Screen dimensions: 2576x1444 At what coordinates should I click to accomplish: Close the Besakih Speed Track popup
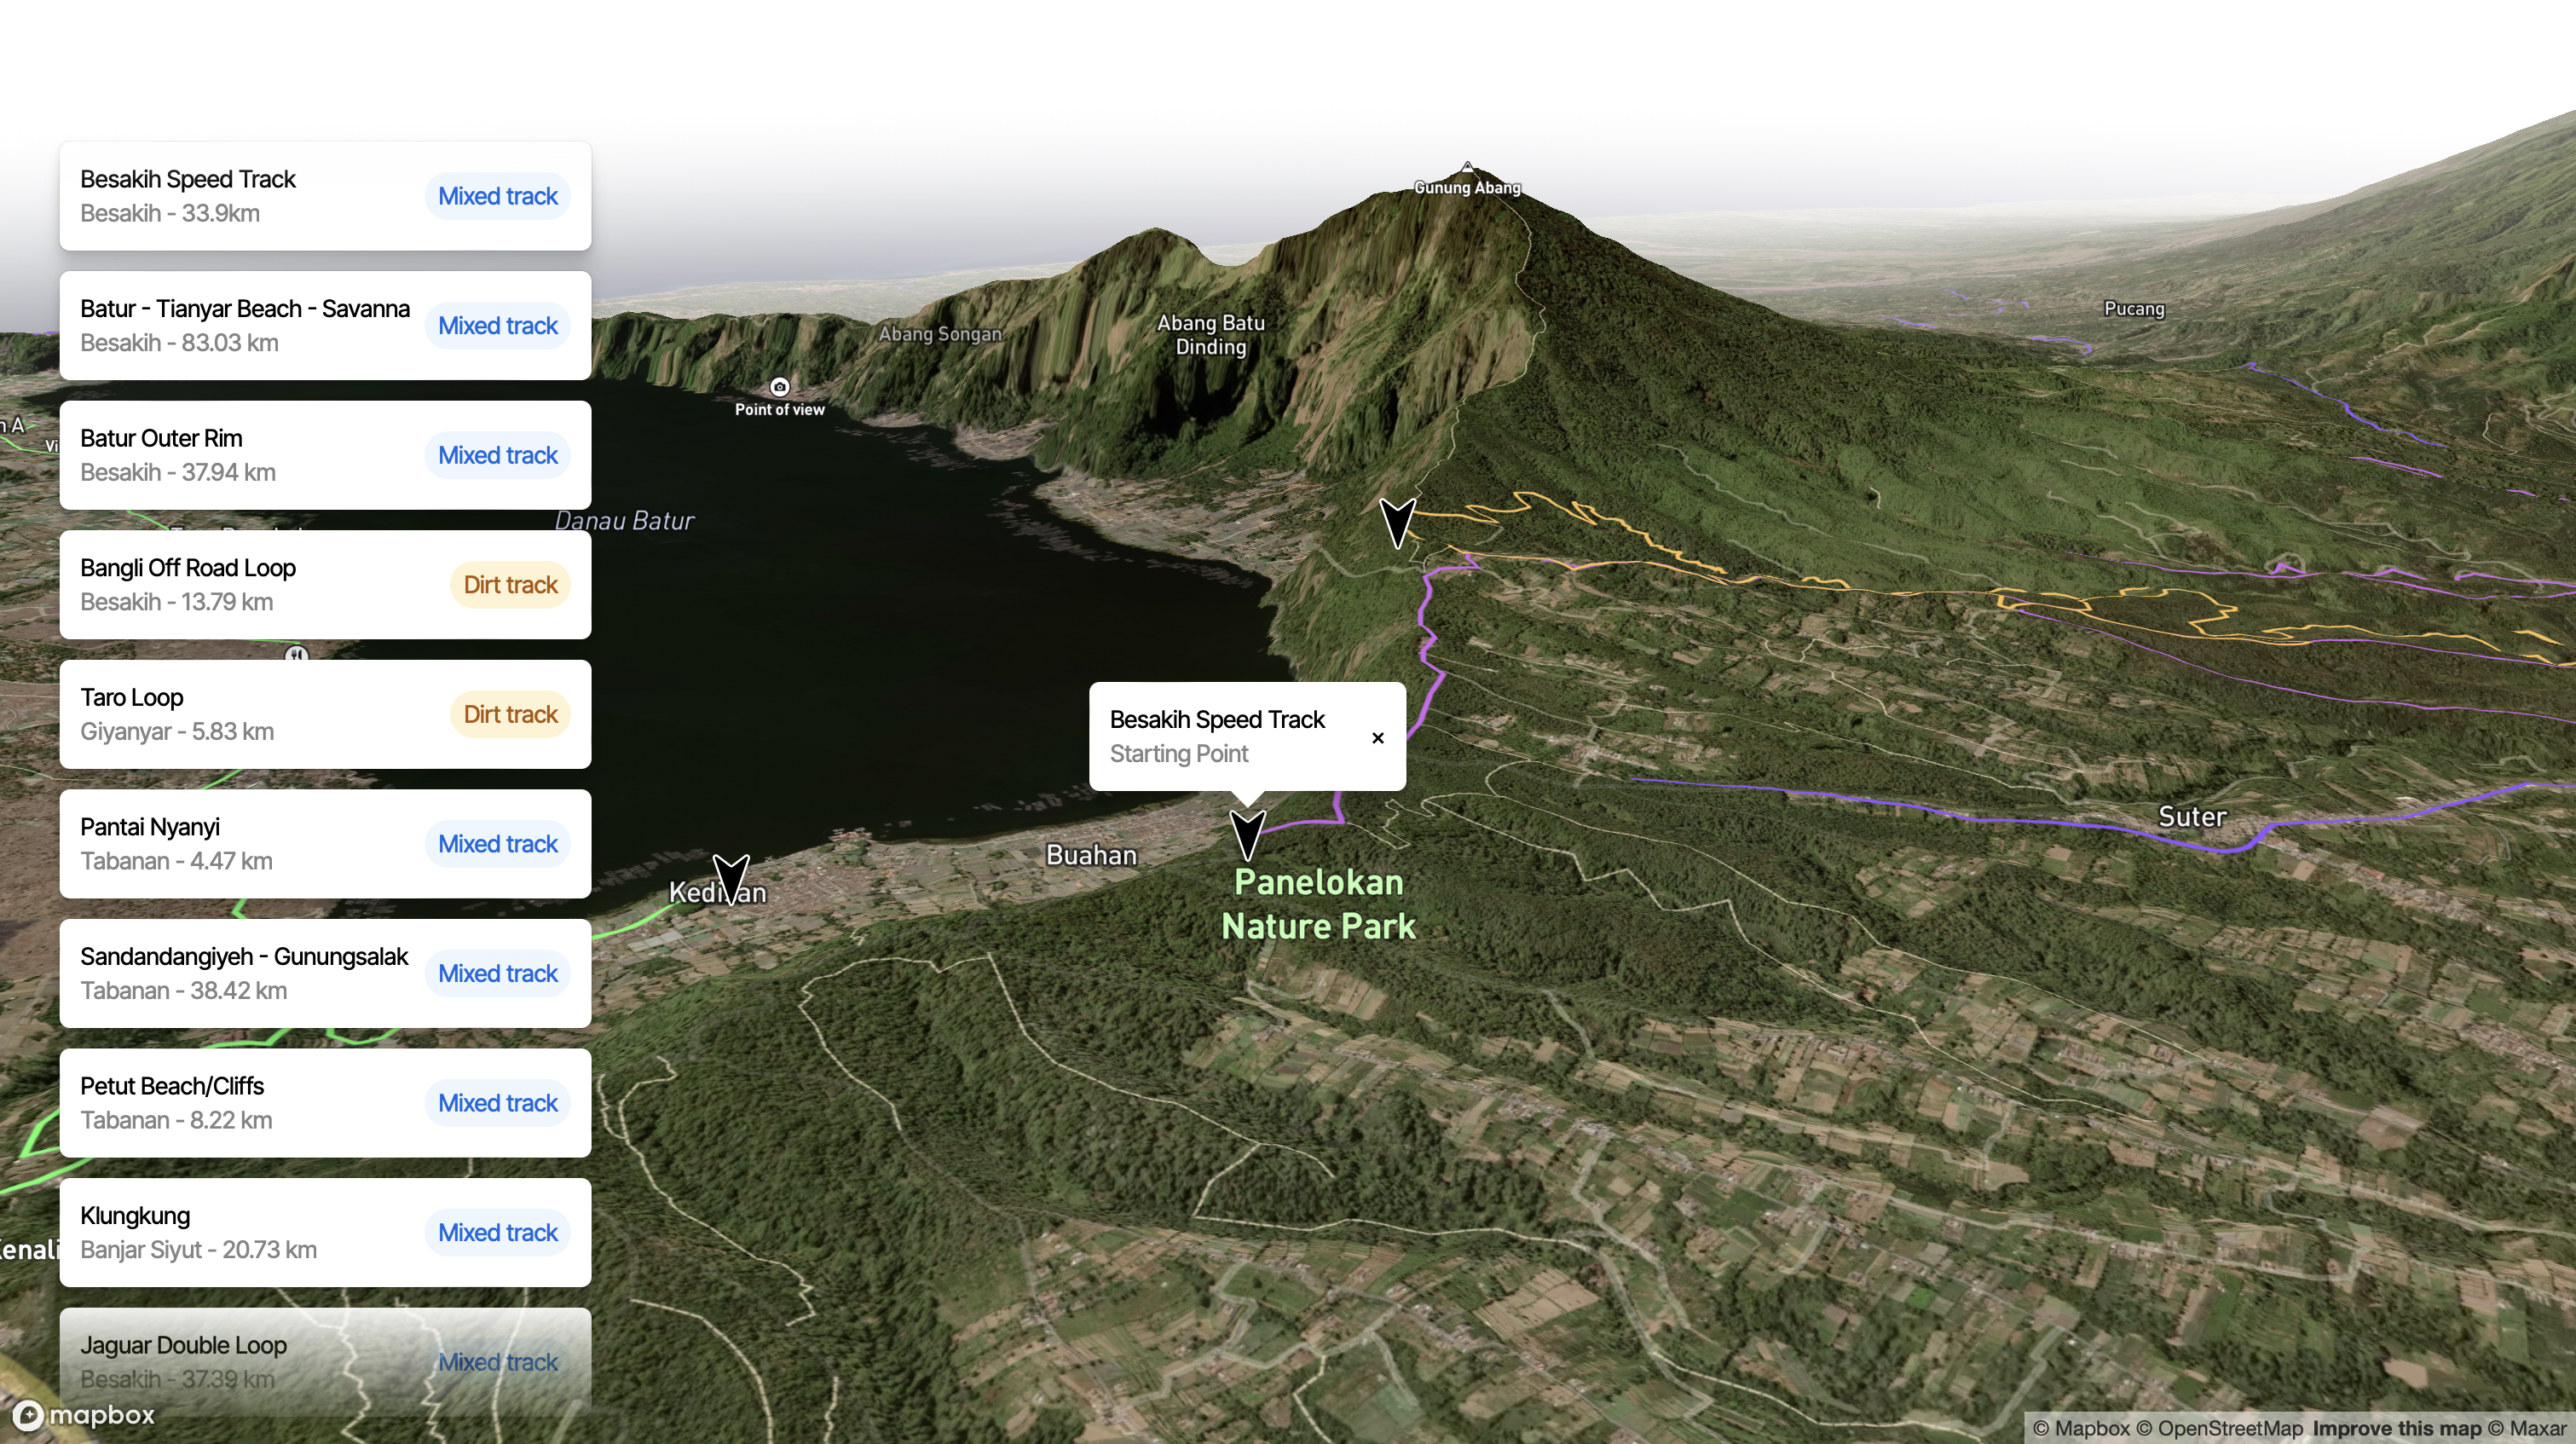coord(1377,738)
